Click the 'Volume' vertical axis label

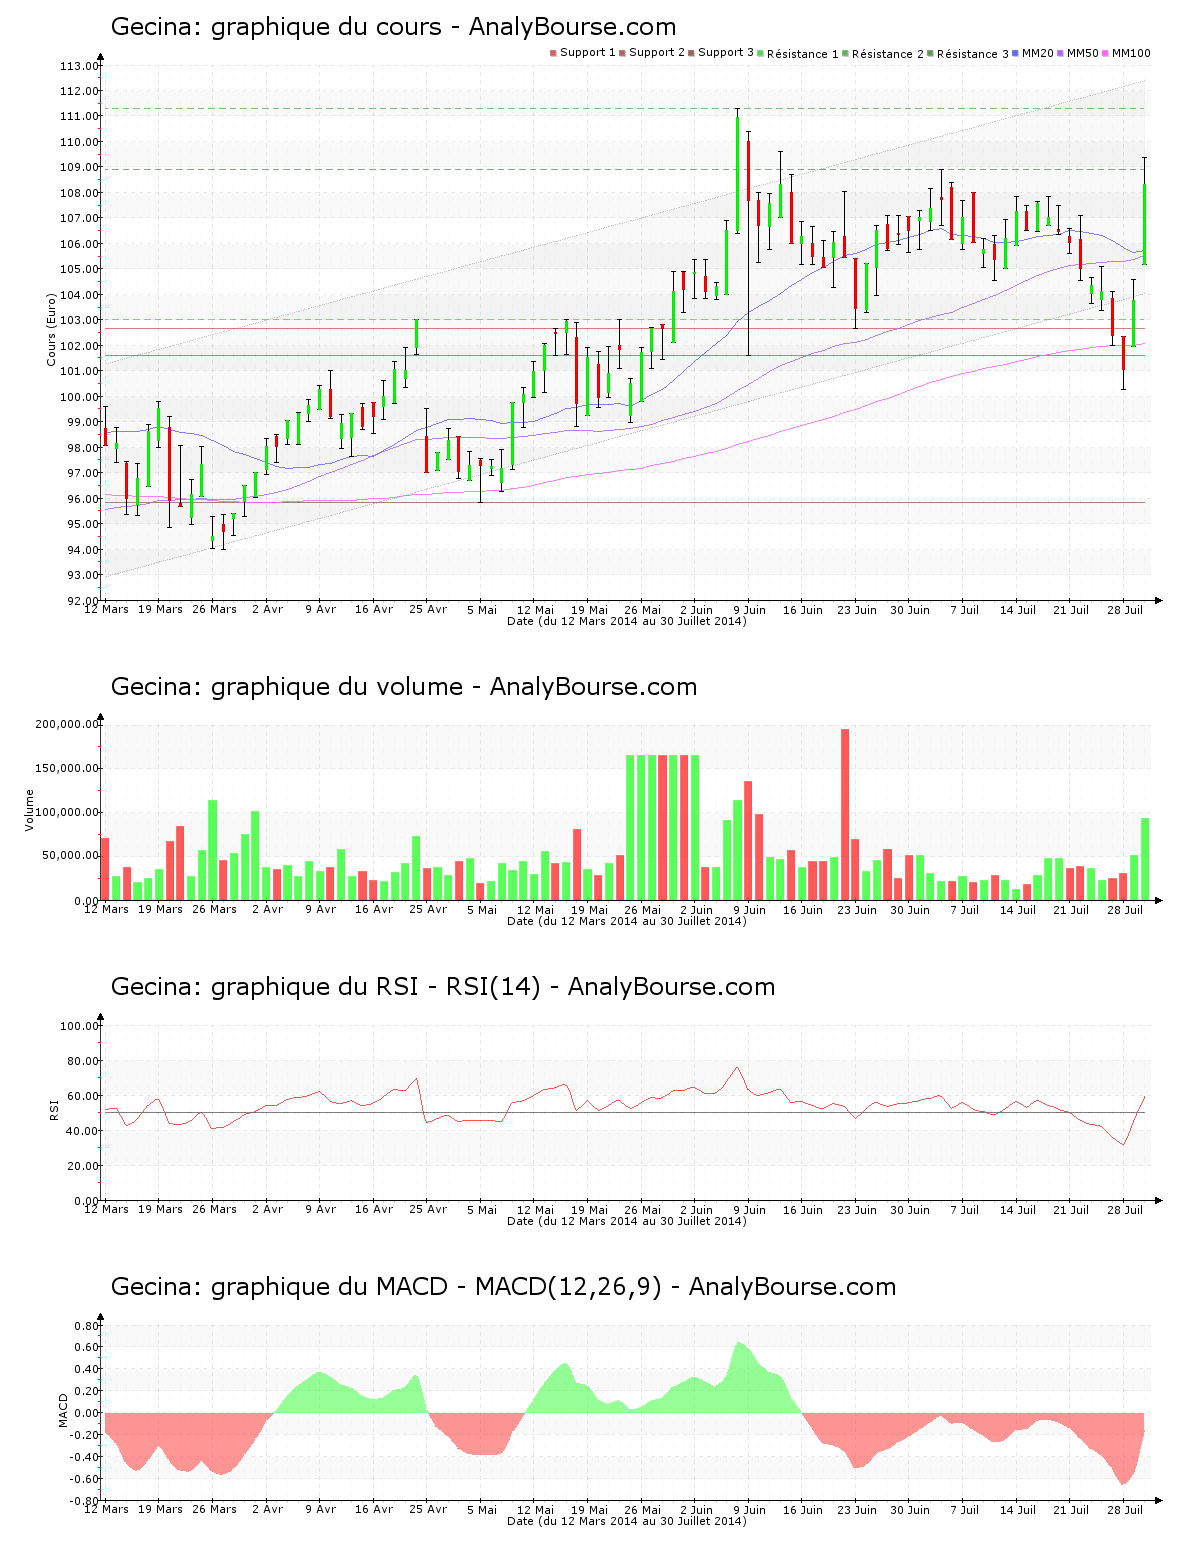[x=29, y=810]
